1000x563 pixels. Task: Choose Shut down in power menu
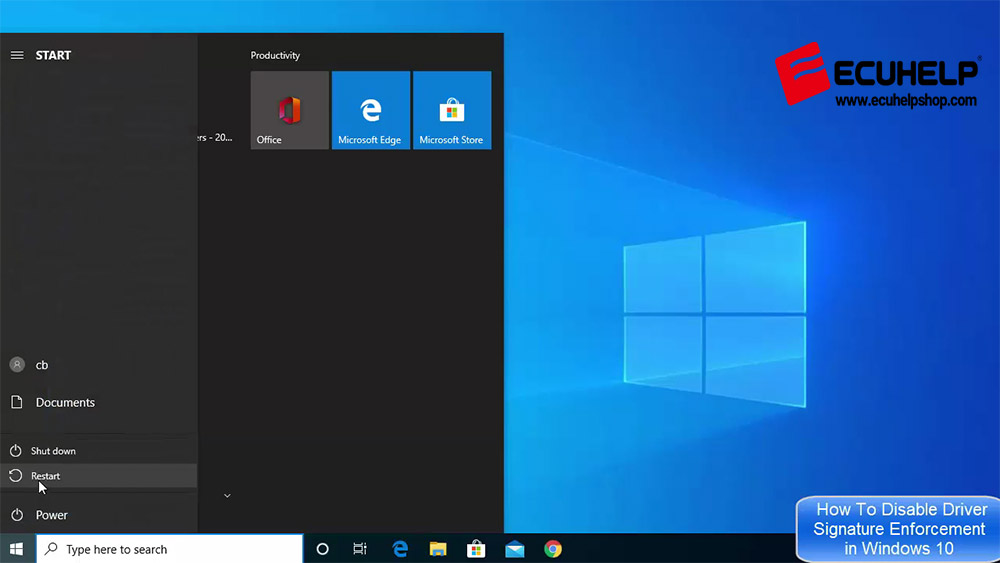98,451
